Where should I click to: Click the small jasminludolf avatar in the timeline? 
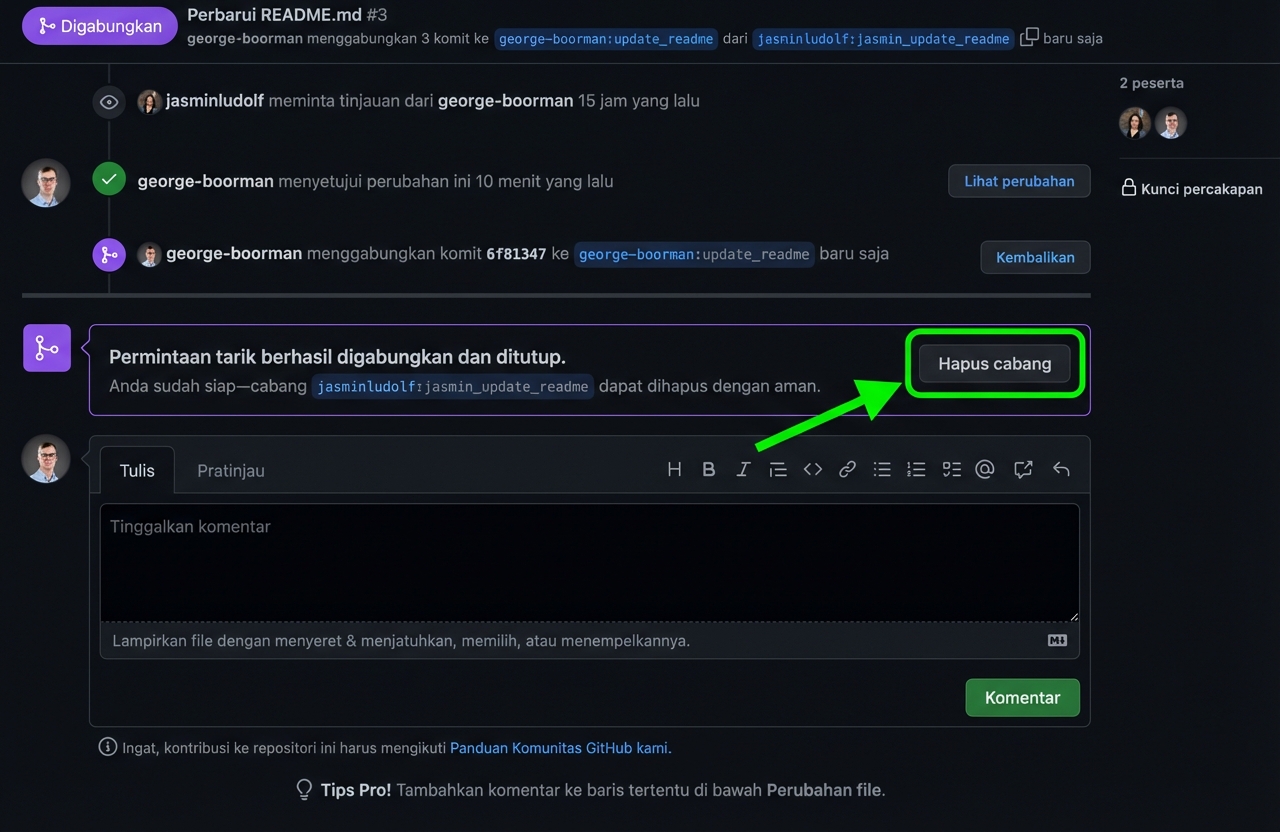pos(149,101)
